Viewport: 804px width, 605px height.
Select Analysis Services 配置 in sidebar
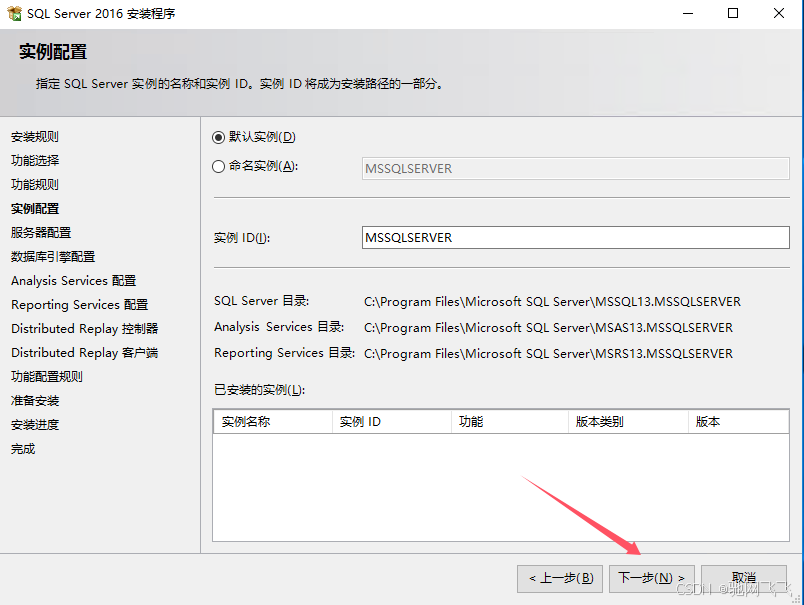pos(73,281)
